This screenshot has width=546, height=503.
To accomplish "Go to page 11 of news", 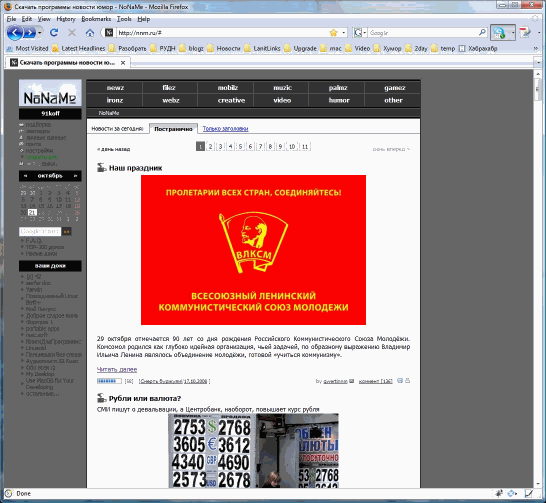I will 305,147.
